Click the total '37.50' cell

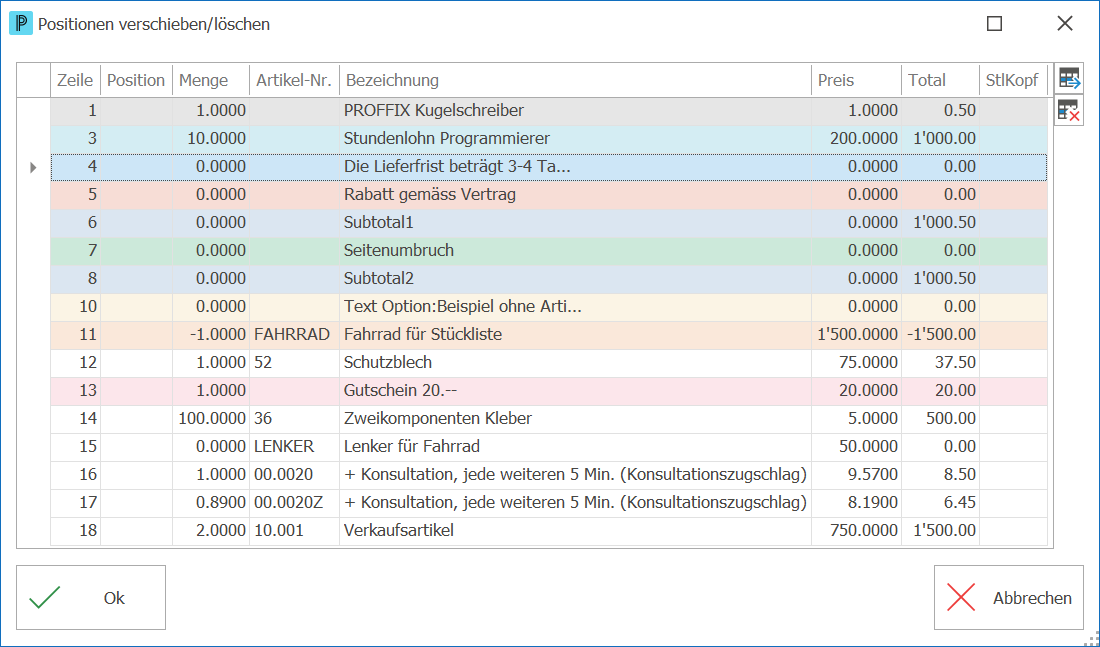point(941,363)
